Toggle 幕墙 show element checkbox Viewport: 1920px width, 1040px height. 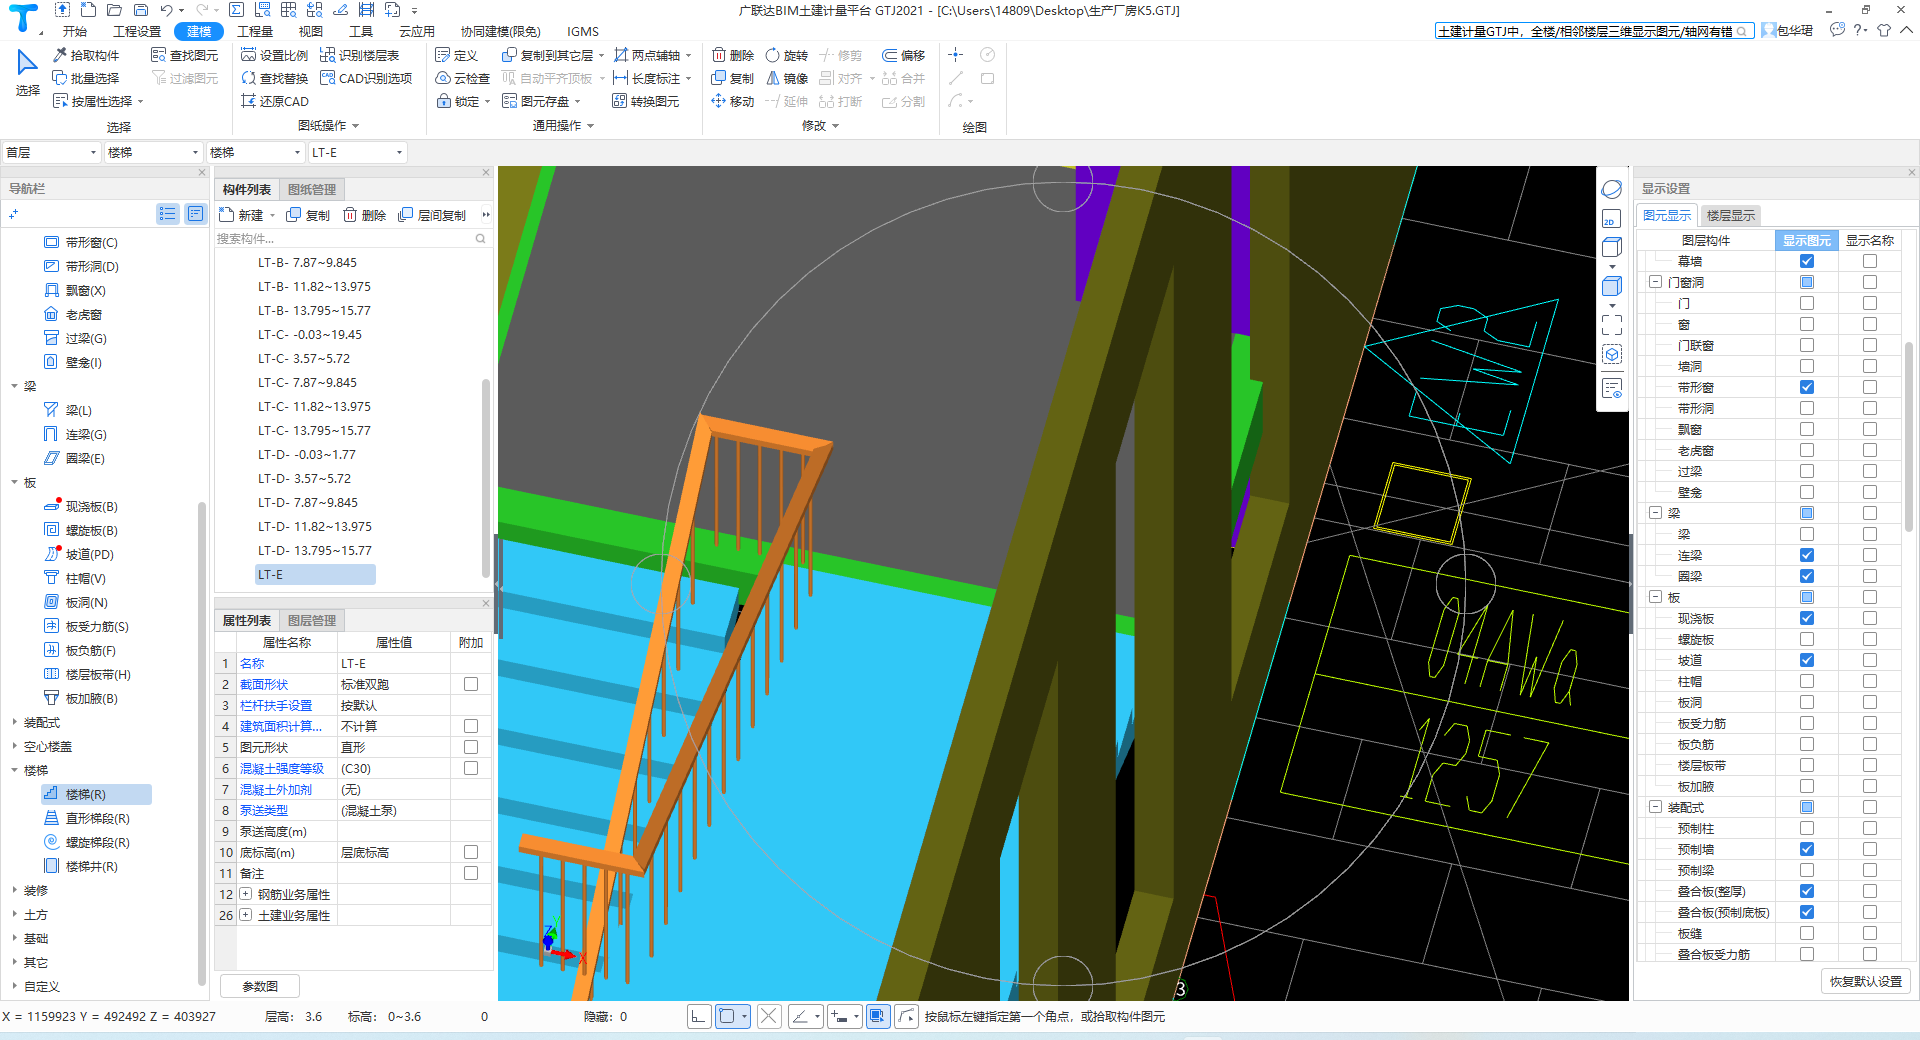1807,261
